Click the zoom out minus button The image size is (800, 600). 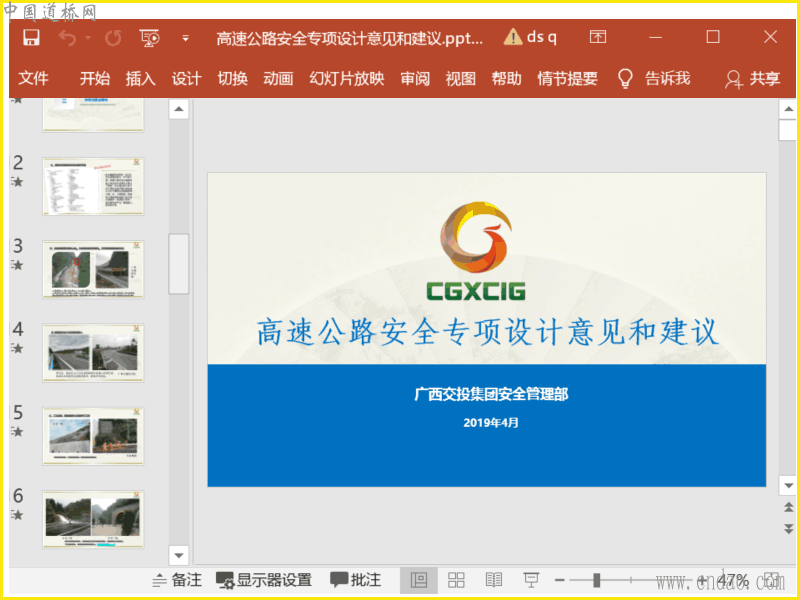560,580
